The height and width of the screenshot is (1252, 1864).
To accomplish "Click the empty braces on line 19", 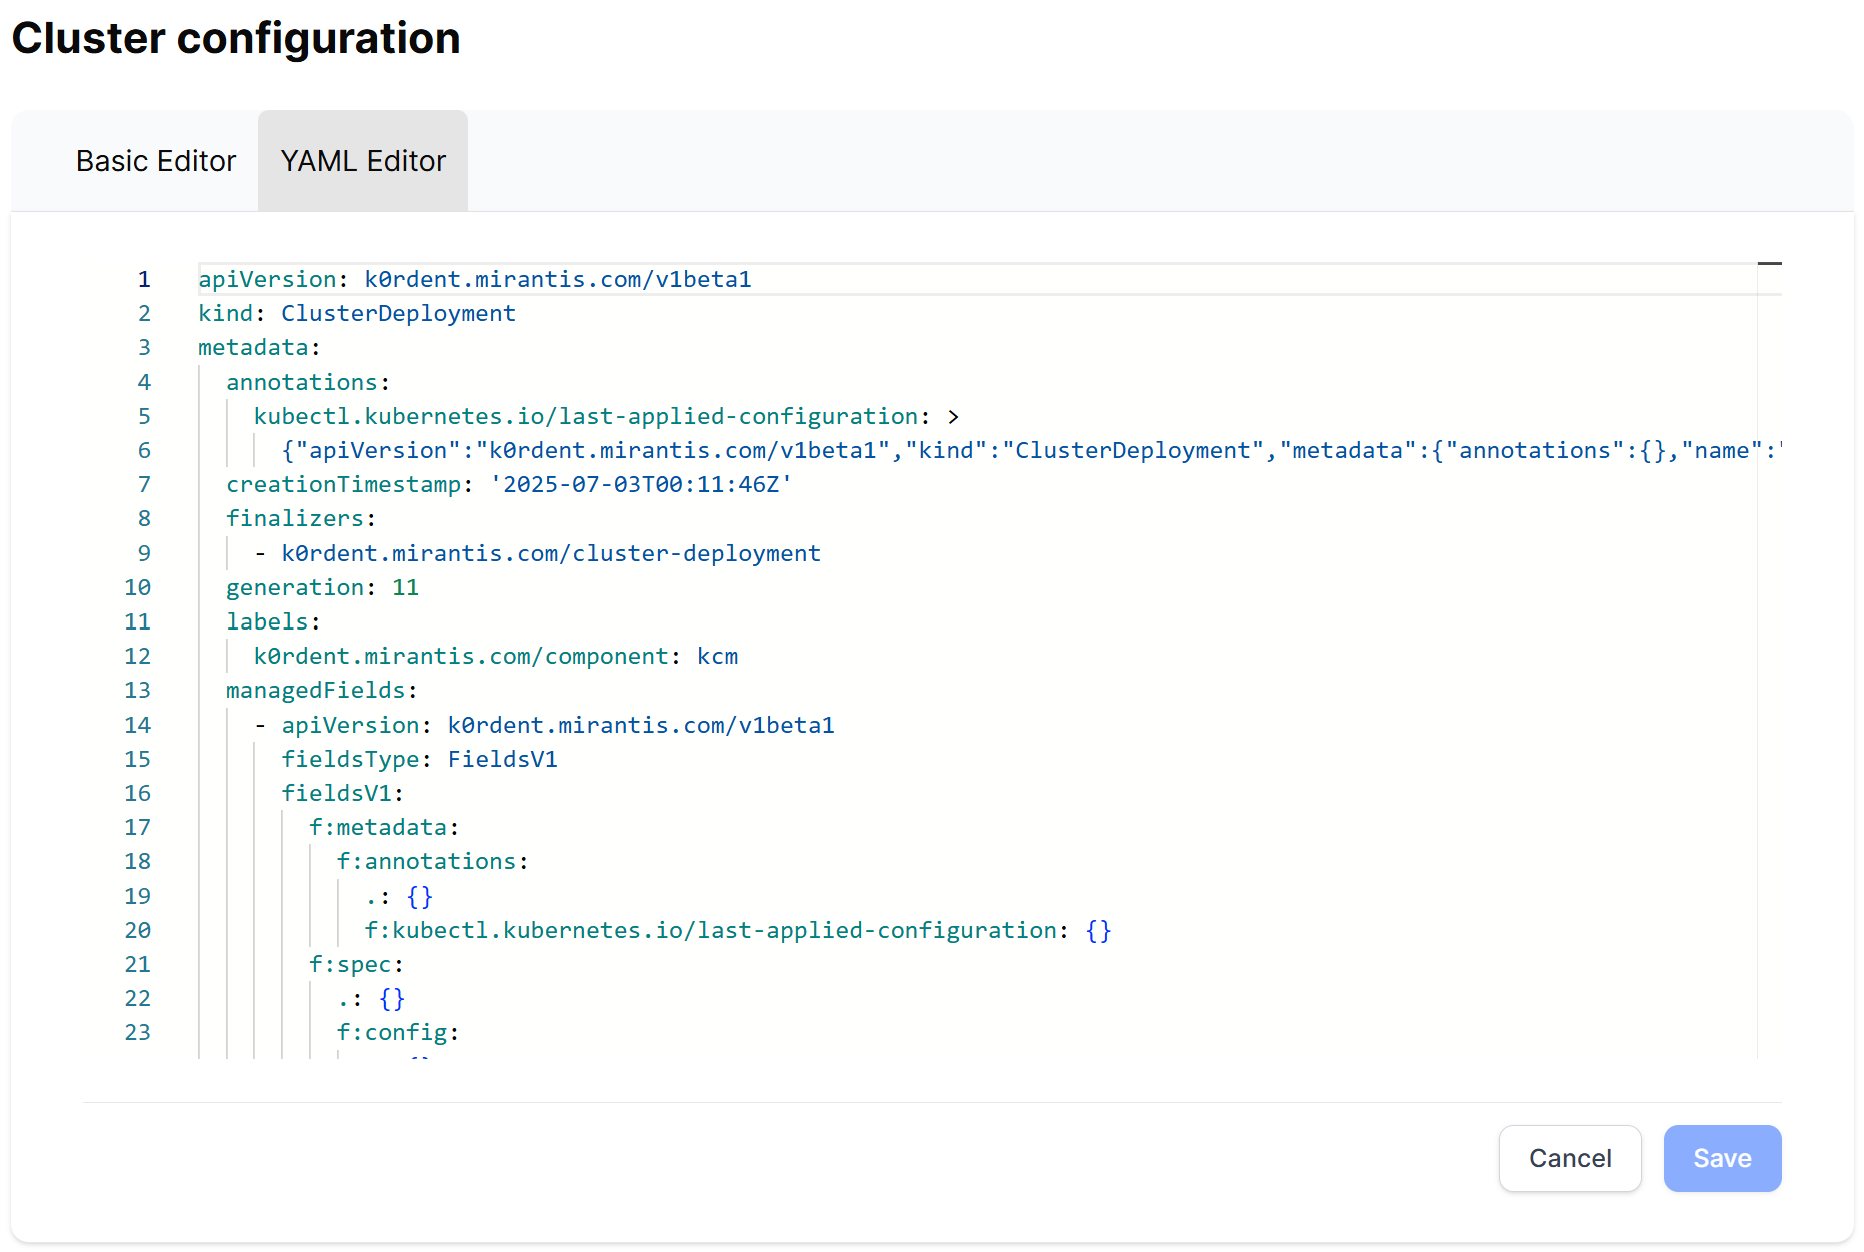I will click(x=419, y=896).
